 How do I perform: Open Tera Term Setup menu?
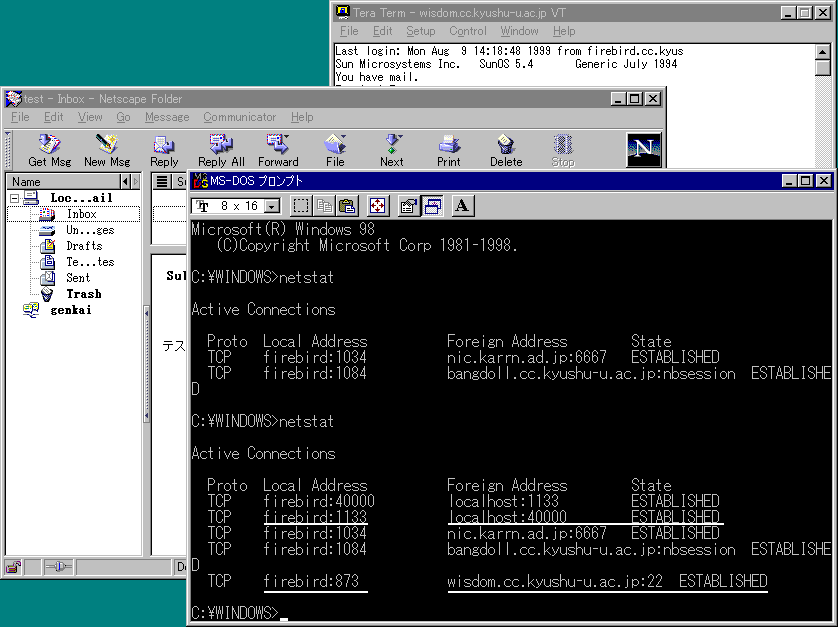point(420,31)
